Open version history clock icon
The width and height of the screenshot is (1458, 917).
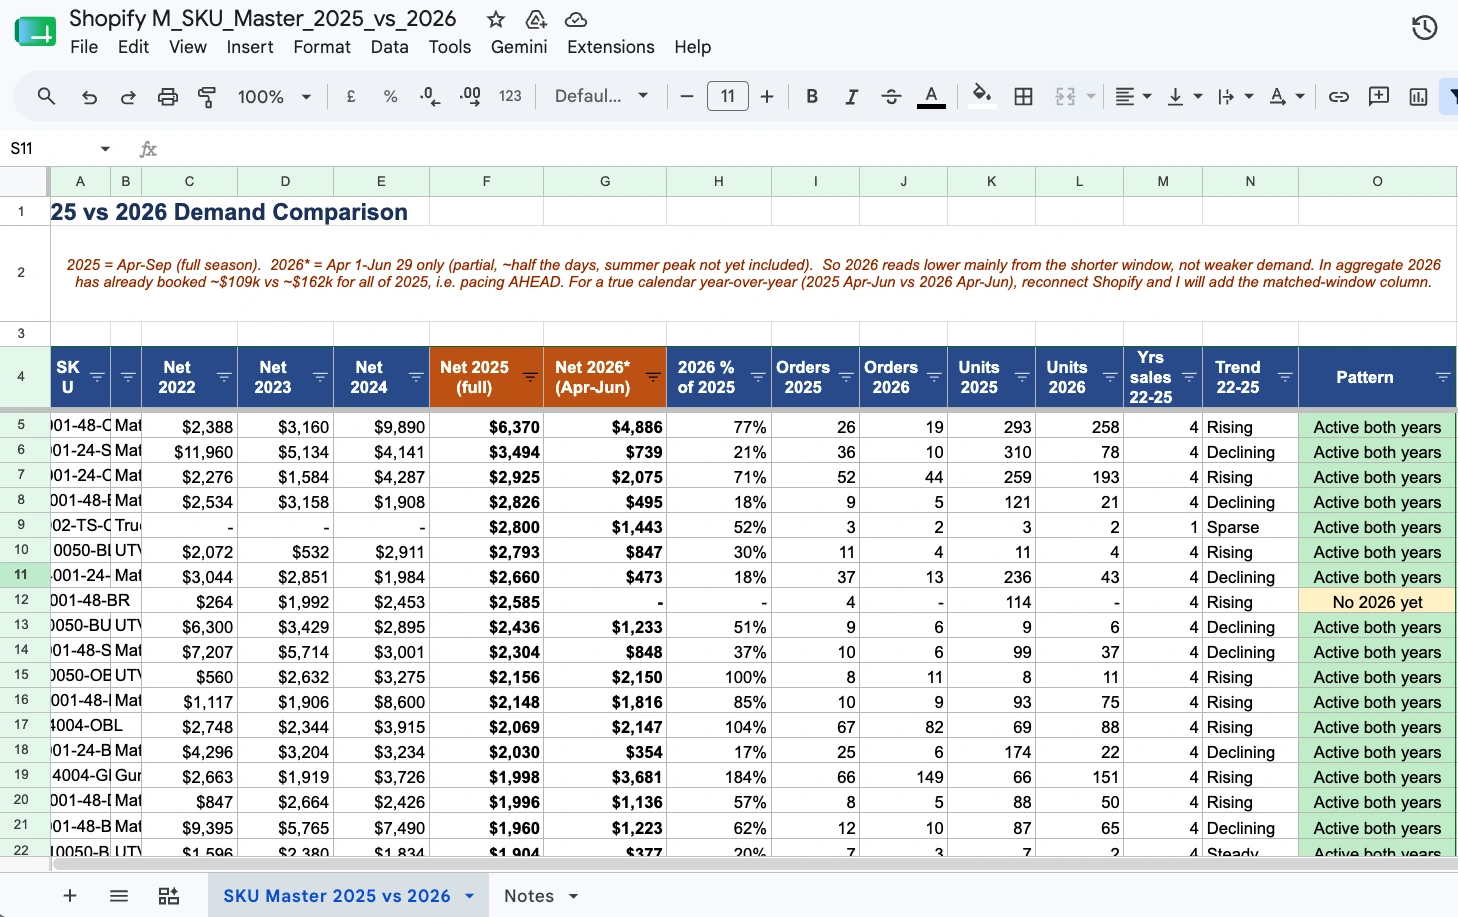point(1424,28)
